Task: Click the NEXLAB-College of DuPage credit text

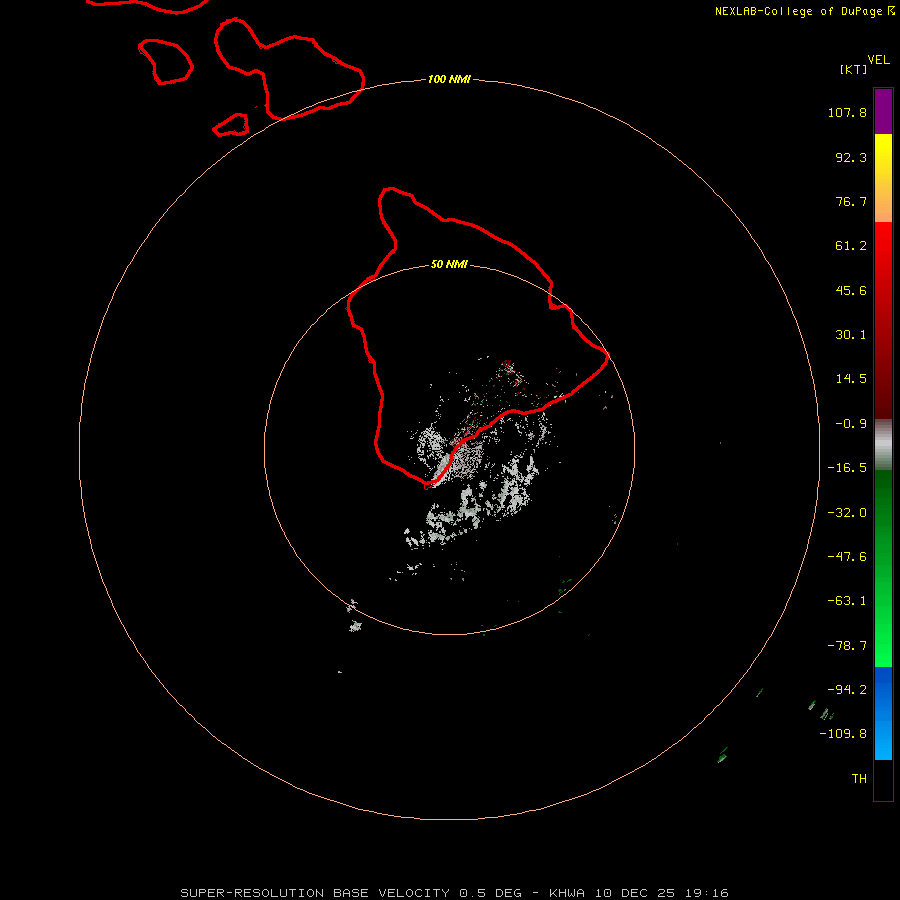Action: (x=805, y=11)
